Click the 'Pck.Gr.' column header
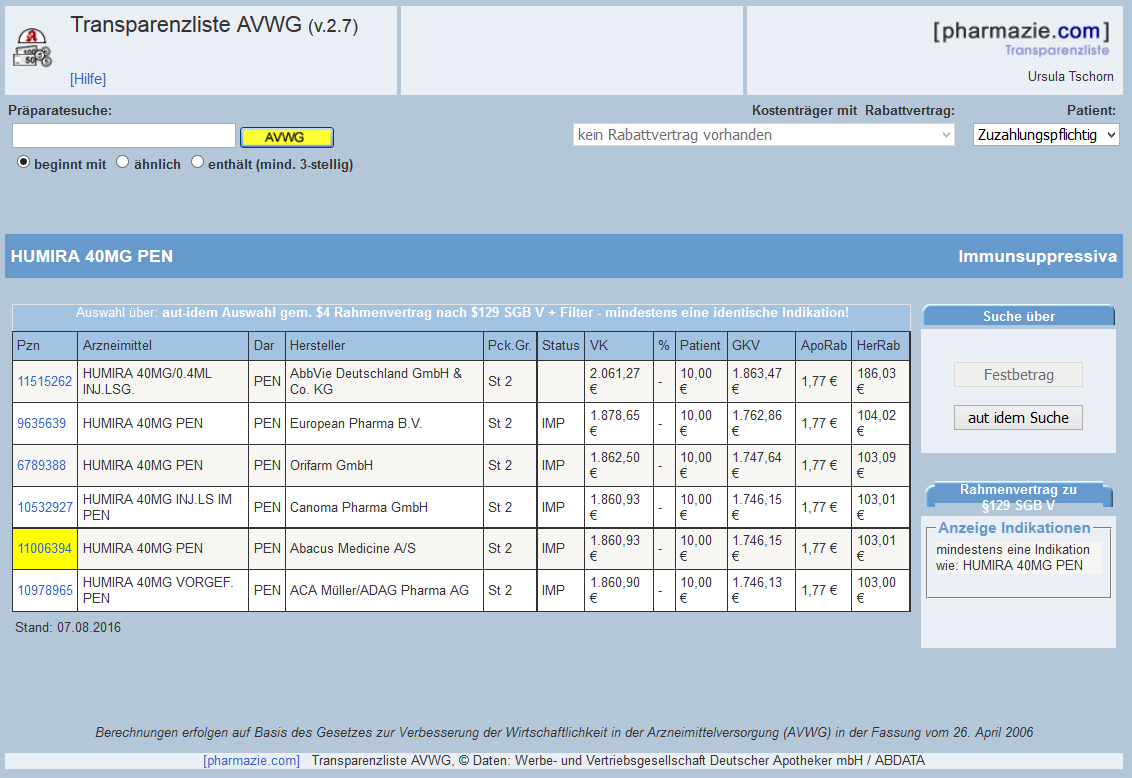Screen dimensions: 1132x778 pyautogui.click(x=509, y=346)
